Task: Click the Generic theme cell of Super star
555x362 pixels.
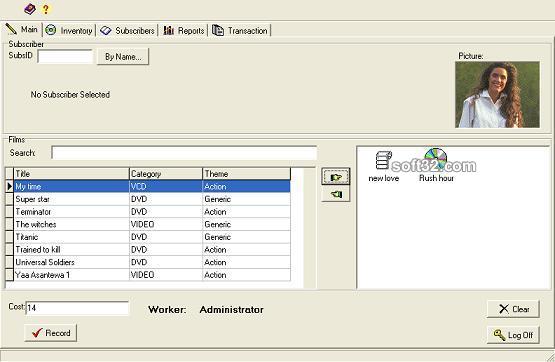Action: click(247, 199)
